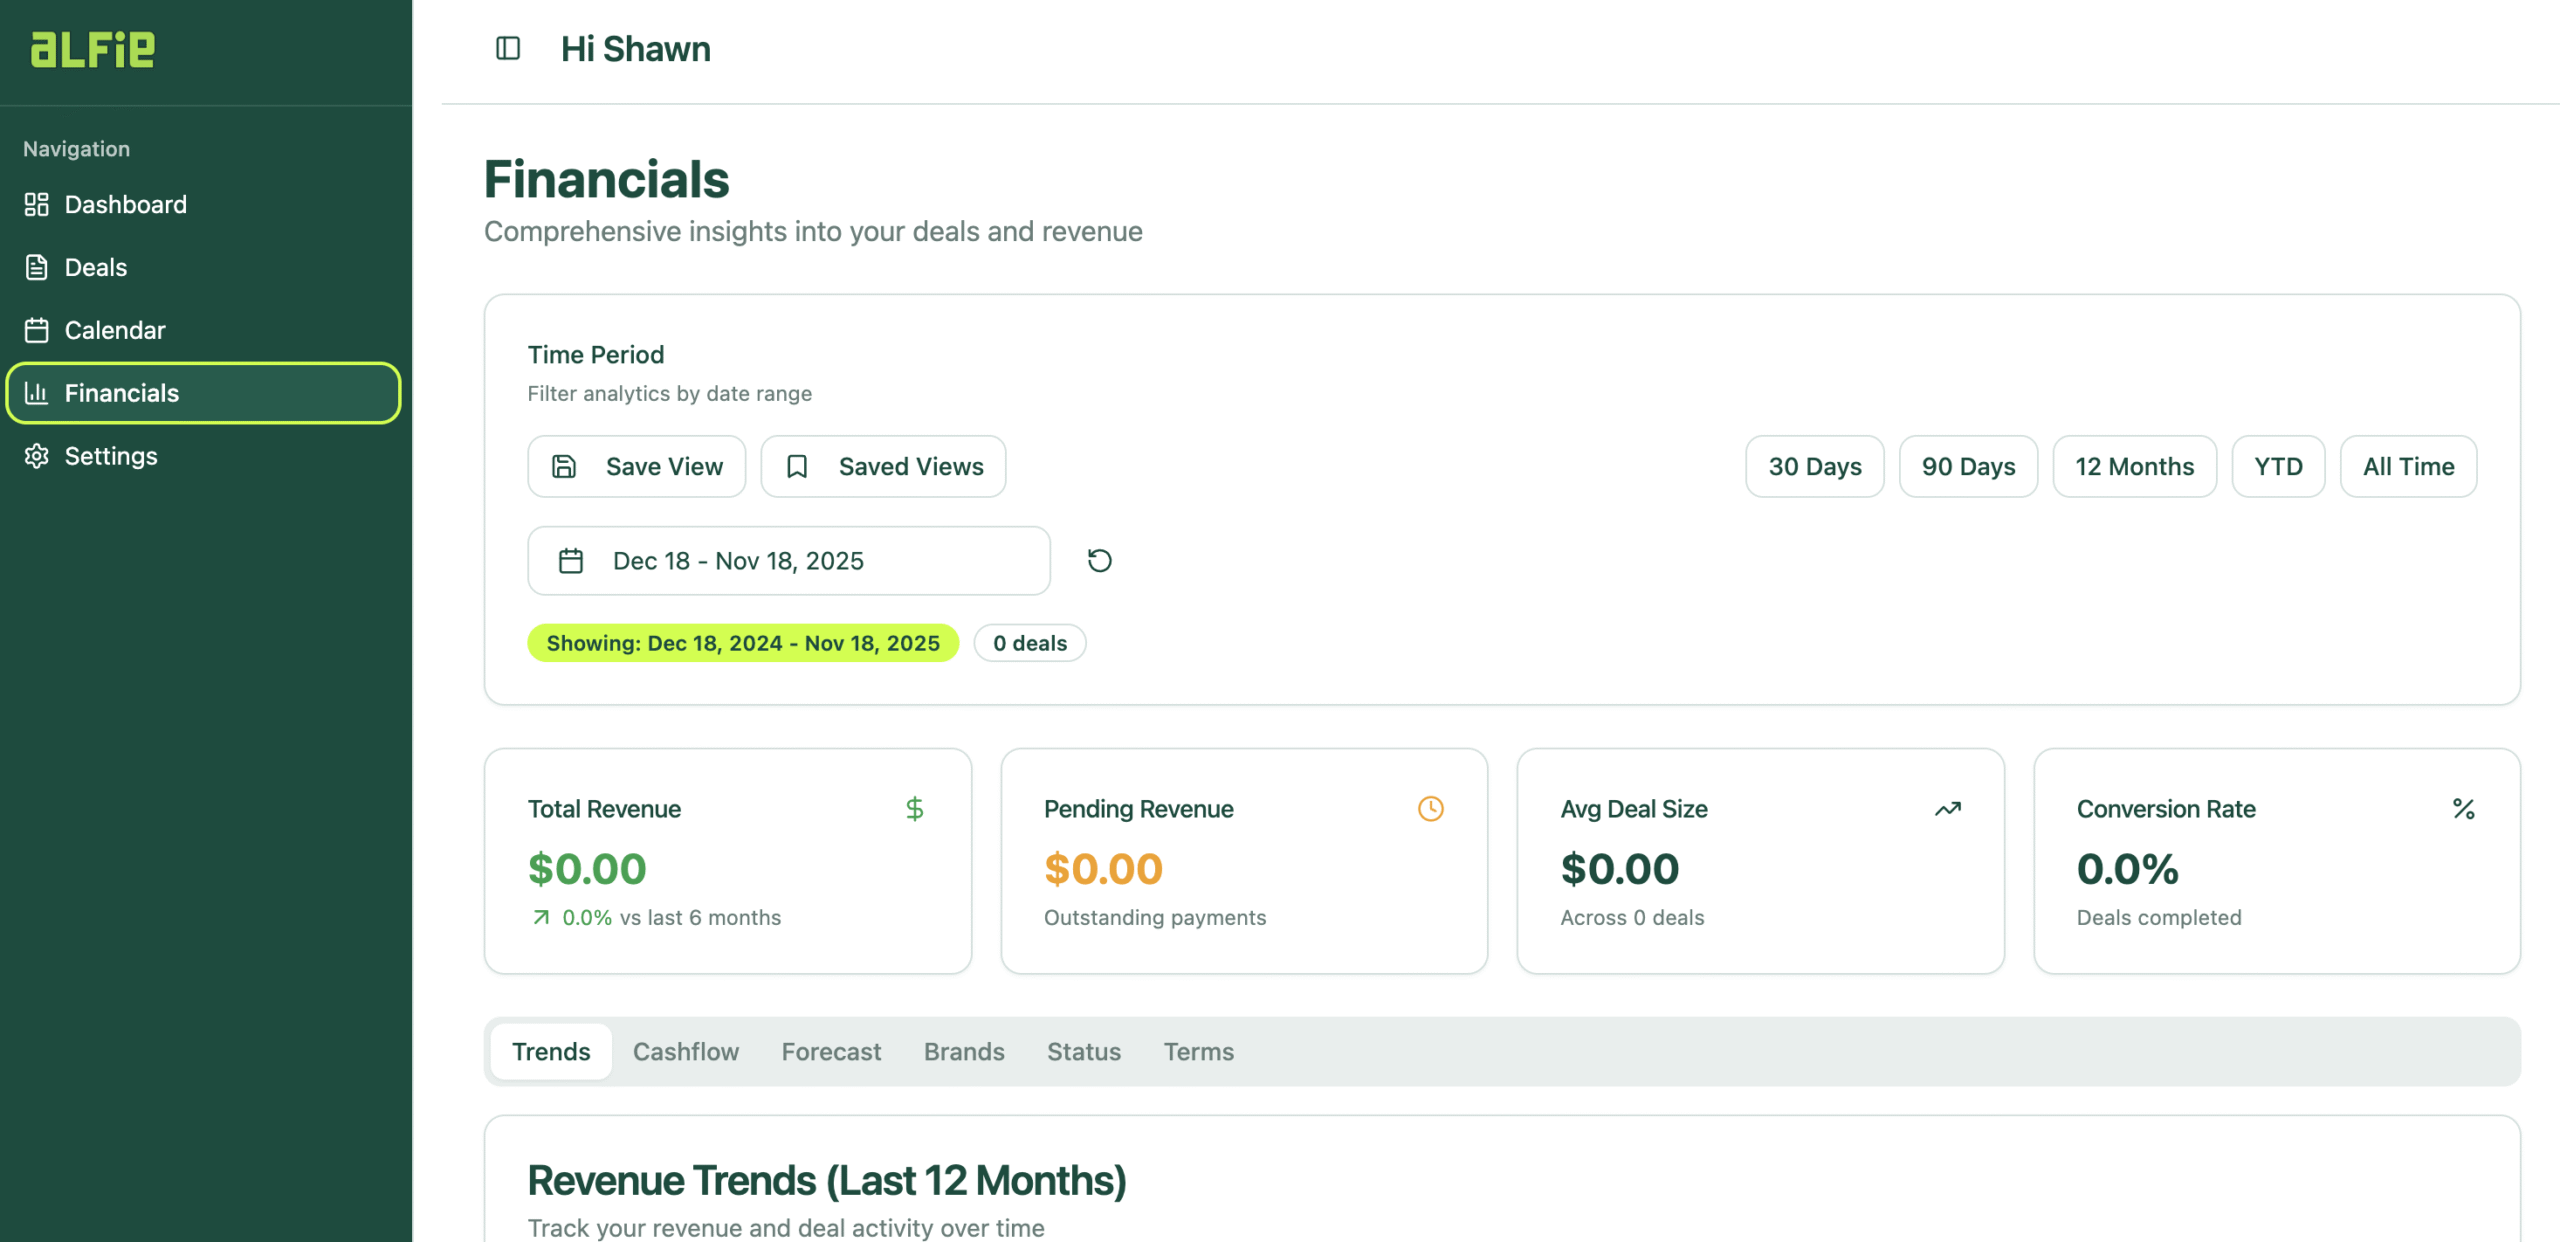The image size is (2560, 1242).
Task: Click the percent icon on Conversion Rate
Action: point(2463,809)
